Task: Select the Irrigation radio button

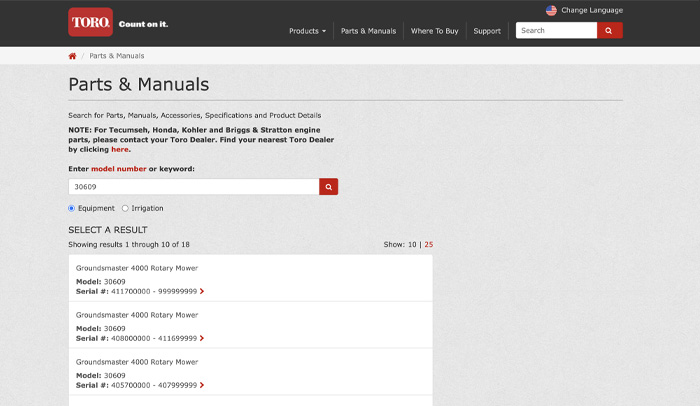Action: pos(125,208)
